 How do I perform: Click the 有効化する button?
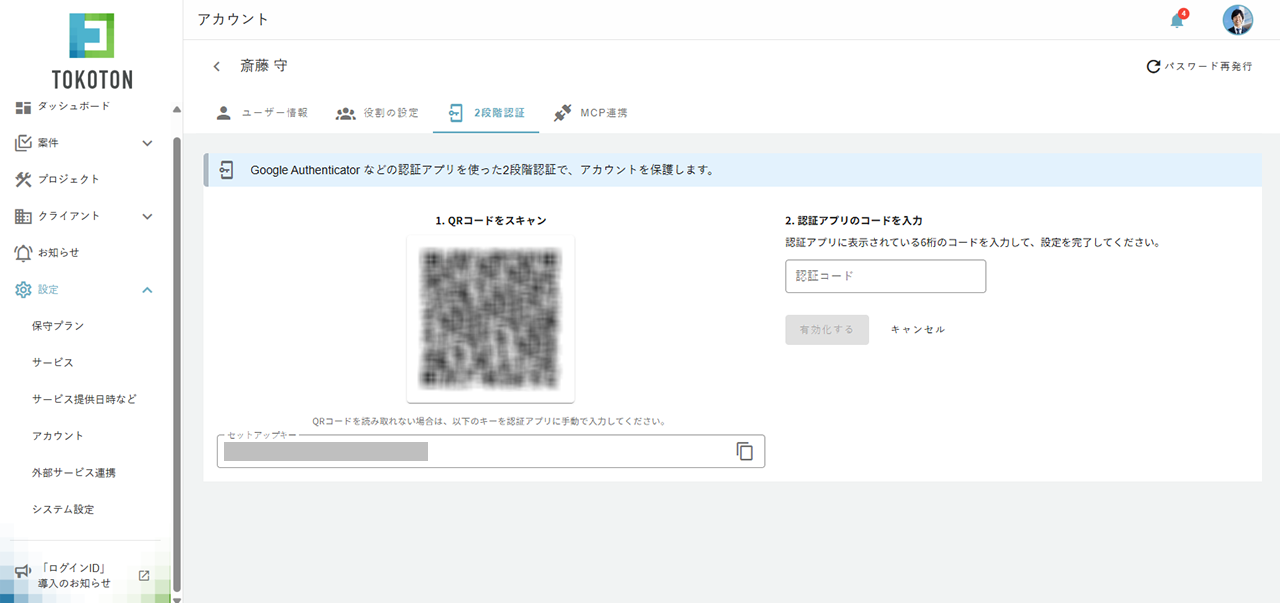point(827,330)
